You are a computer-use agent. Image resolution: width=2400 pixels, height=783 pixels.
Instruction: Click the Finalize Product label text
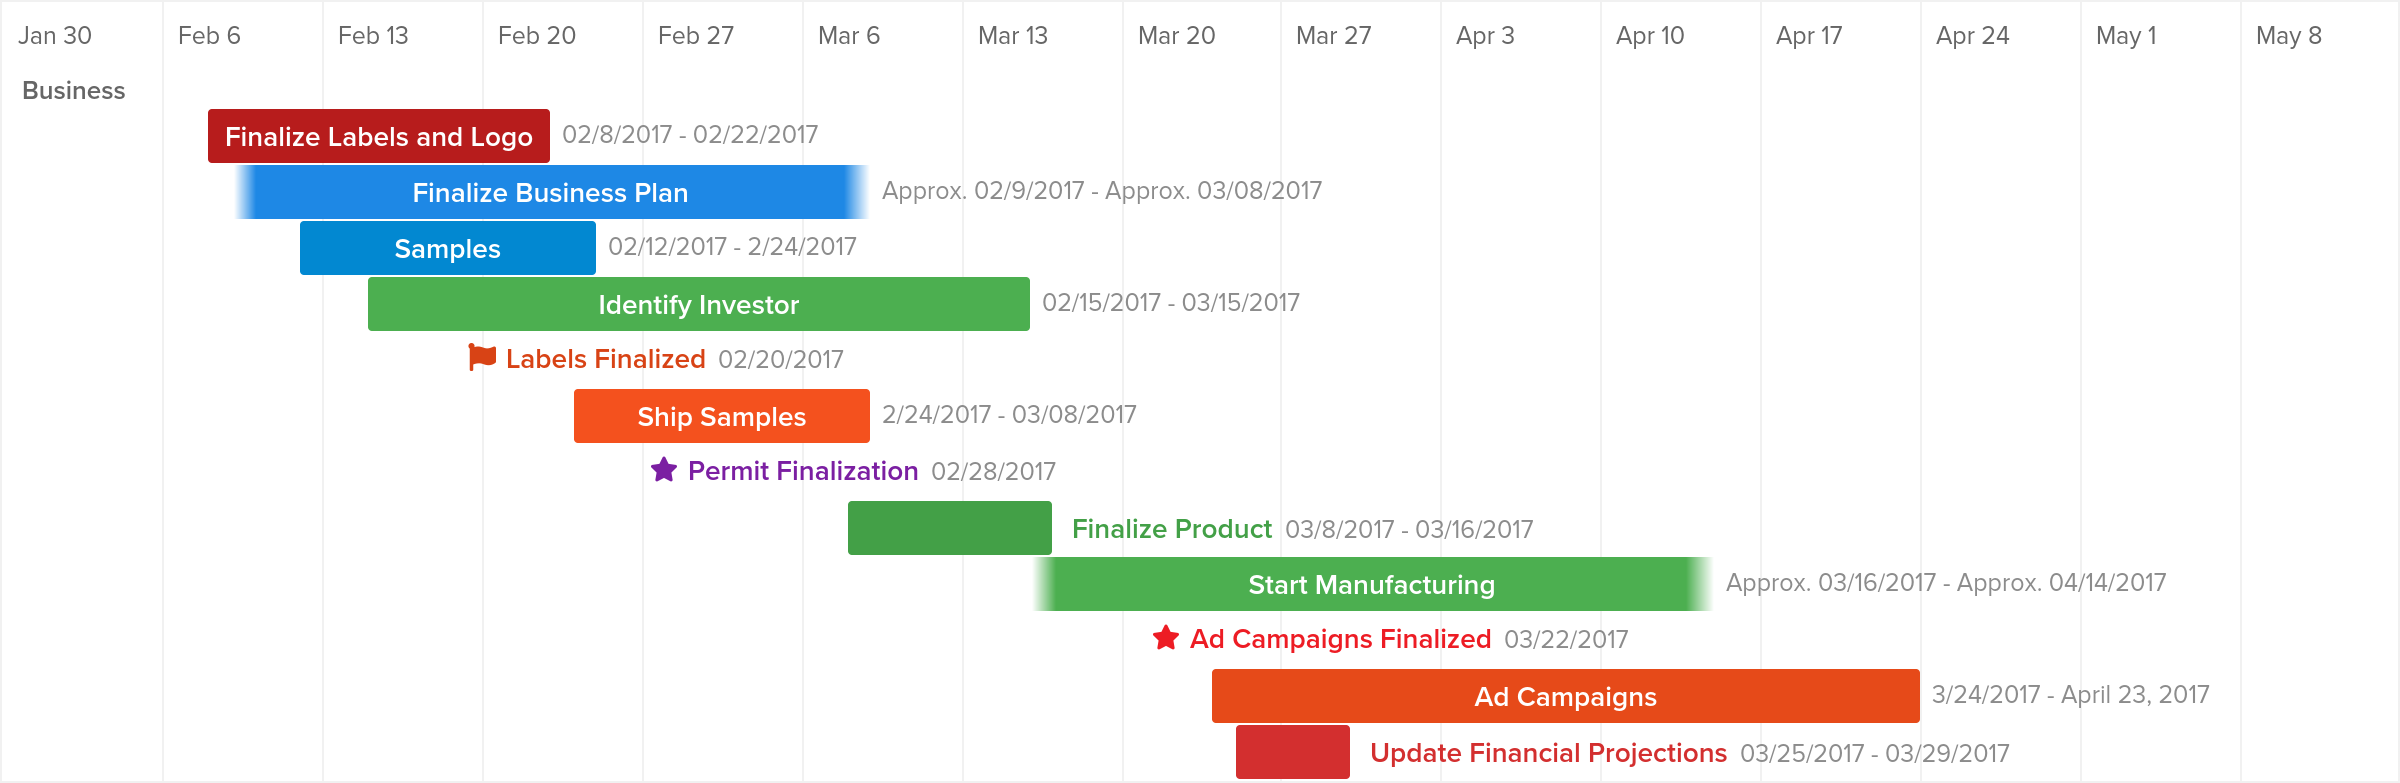pos(1172,529)
